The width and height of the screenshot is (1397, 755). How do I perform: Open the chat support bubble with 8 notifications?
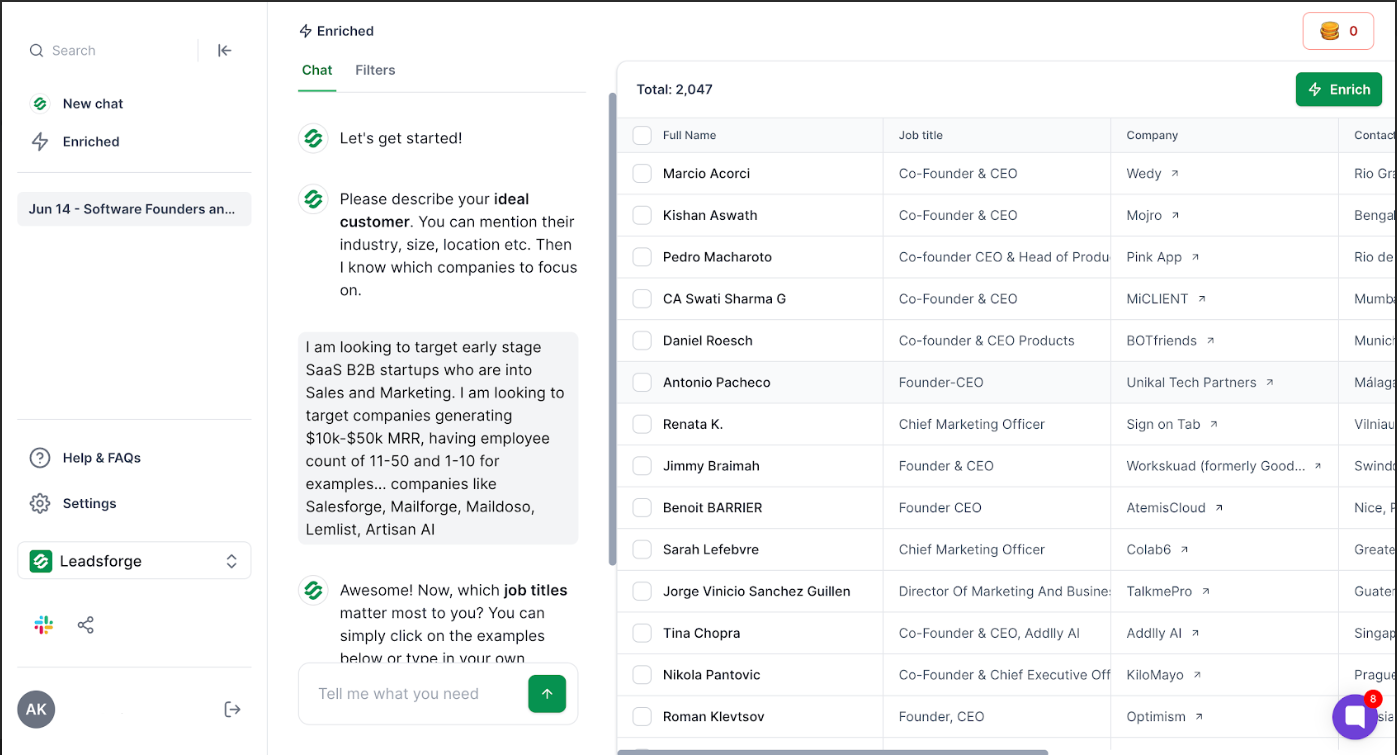click(1355, 716)
